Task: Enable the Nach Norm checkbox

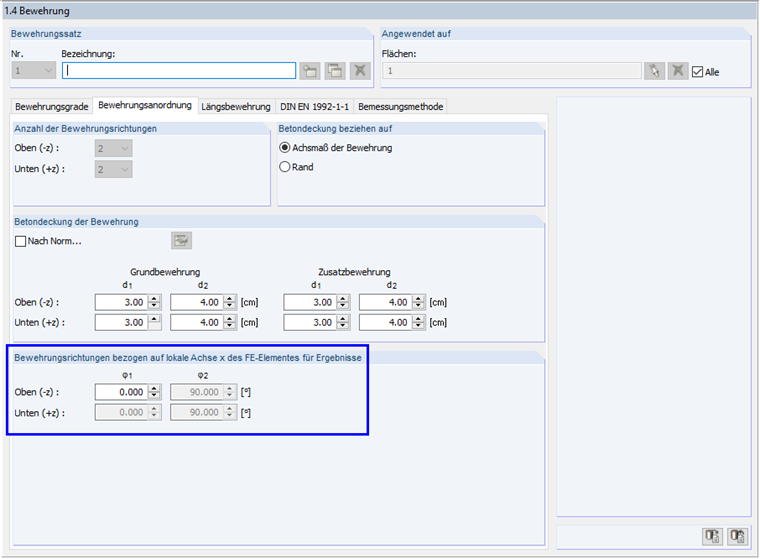Action: pyautogui.click(x=20, y=241)
